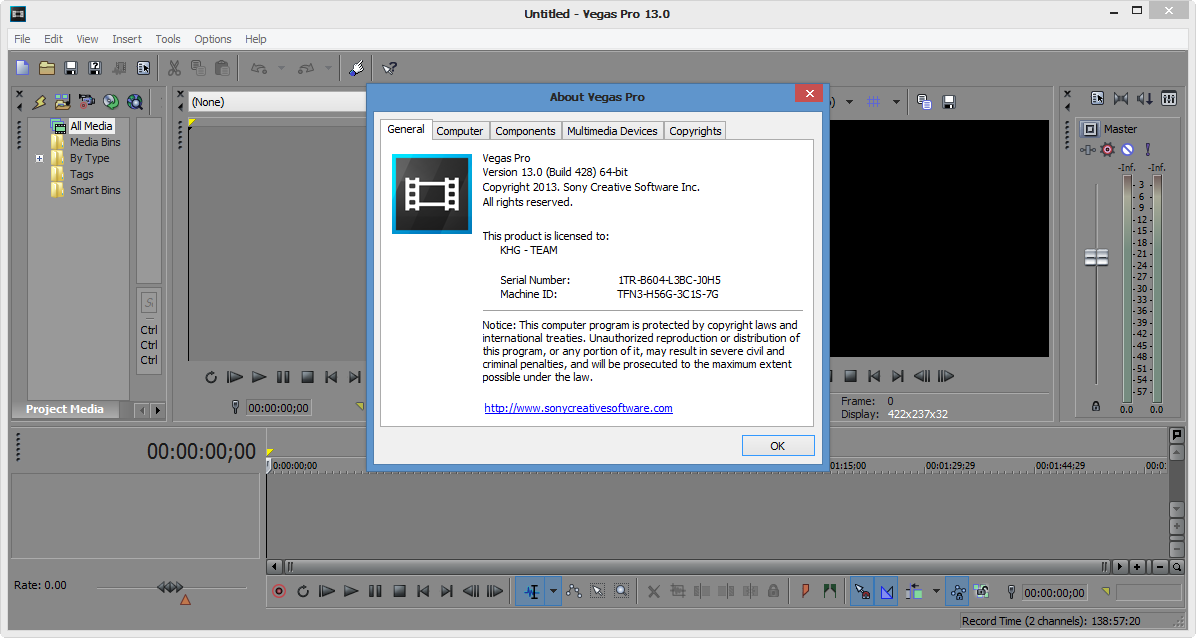Click the What's This help icon

390,68
